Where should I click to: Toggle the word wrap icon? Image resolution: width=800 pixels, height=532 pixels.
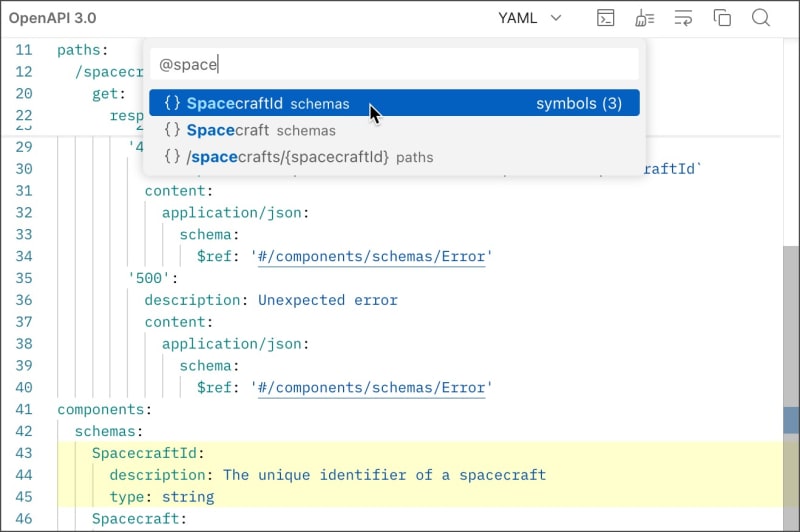pyautogui.click(x=683, y=18)
